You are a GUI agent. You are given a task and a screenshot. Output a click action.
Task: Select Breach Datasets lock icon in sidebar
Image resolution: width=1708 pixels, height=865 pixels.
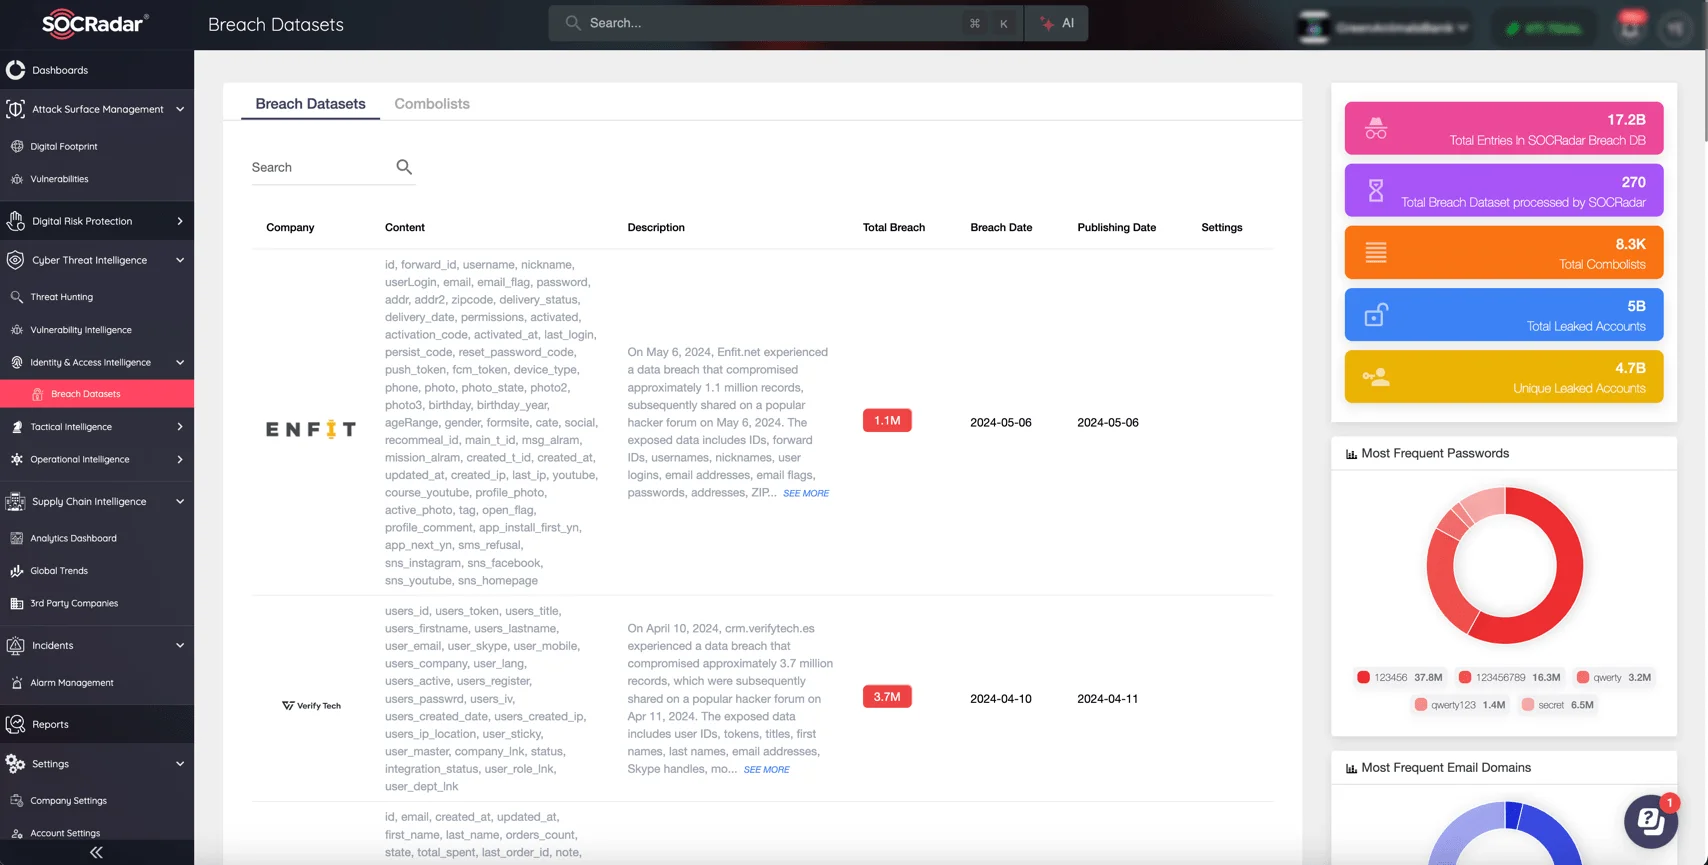[x=37, y=394]
